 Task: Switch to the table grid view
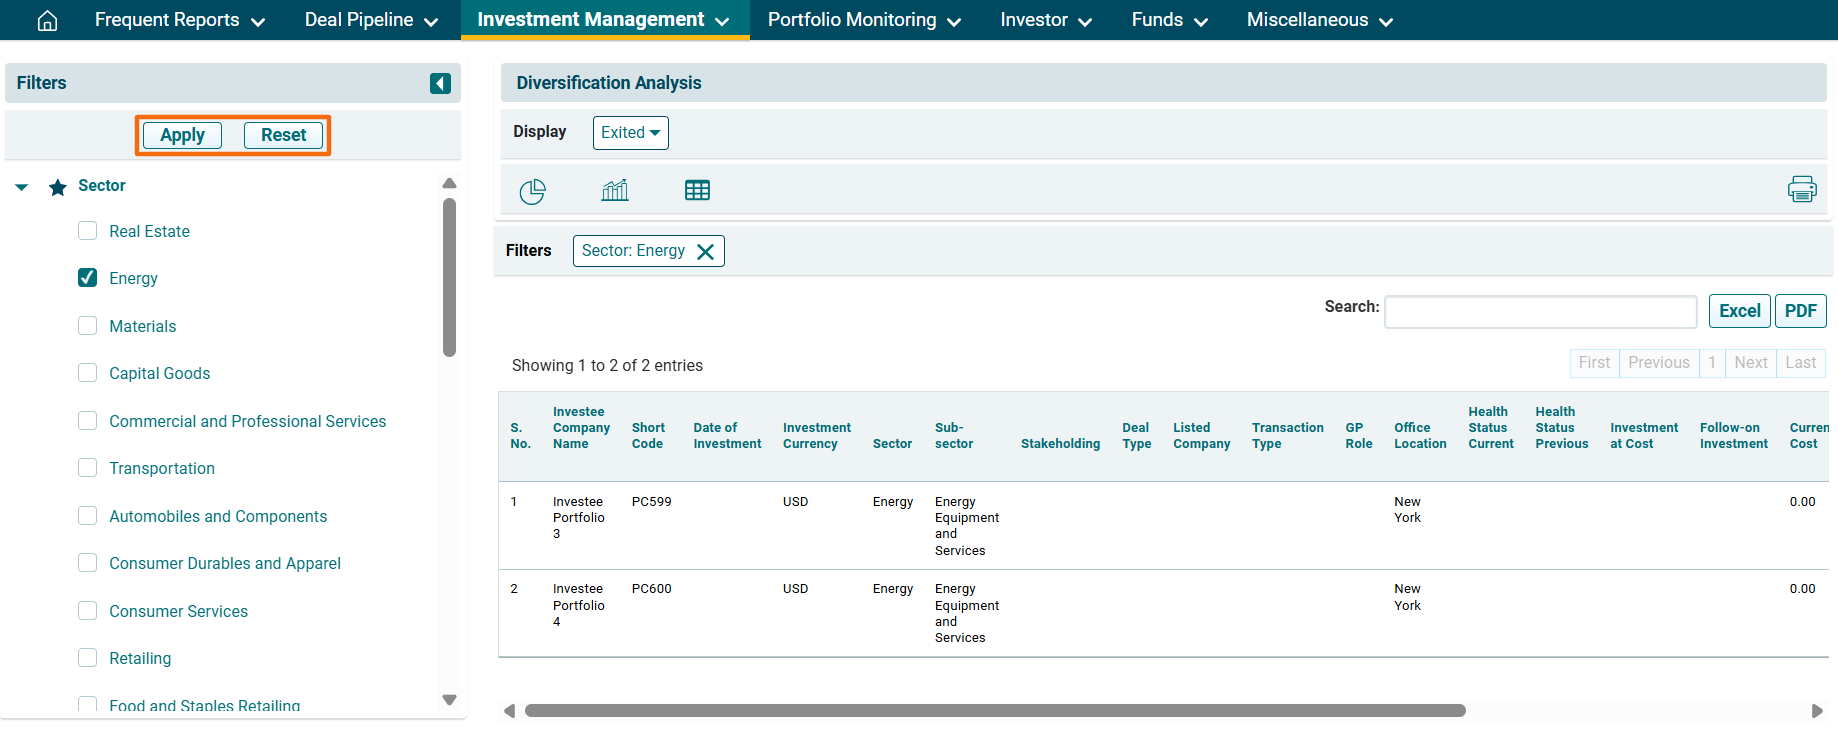[697, 190]
